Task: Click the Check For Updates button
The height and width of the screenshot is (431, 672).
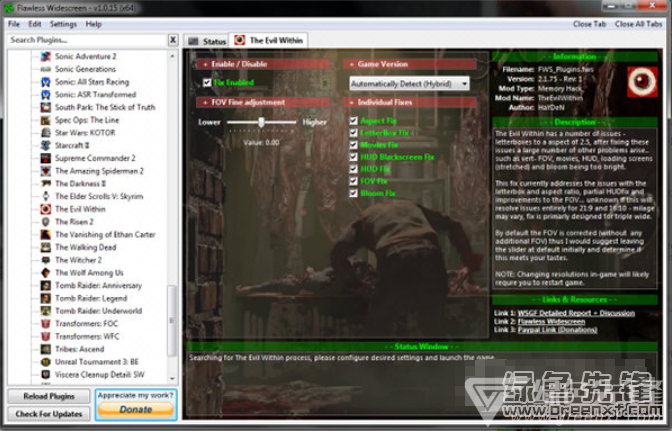Action: tap(49, 414)
